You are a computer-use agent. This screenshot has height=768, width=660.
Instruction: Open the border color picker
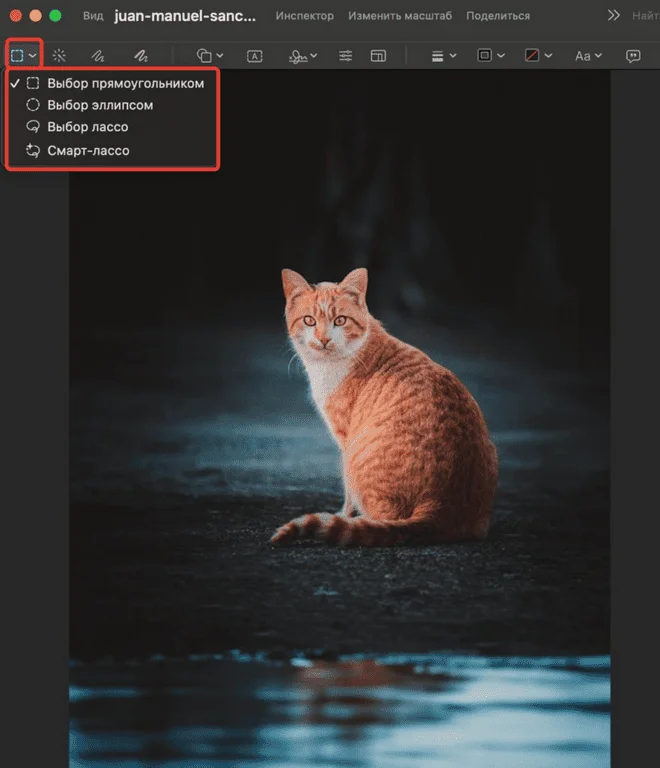click(x=490, y=56)
